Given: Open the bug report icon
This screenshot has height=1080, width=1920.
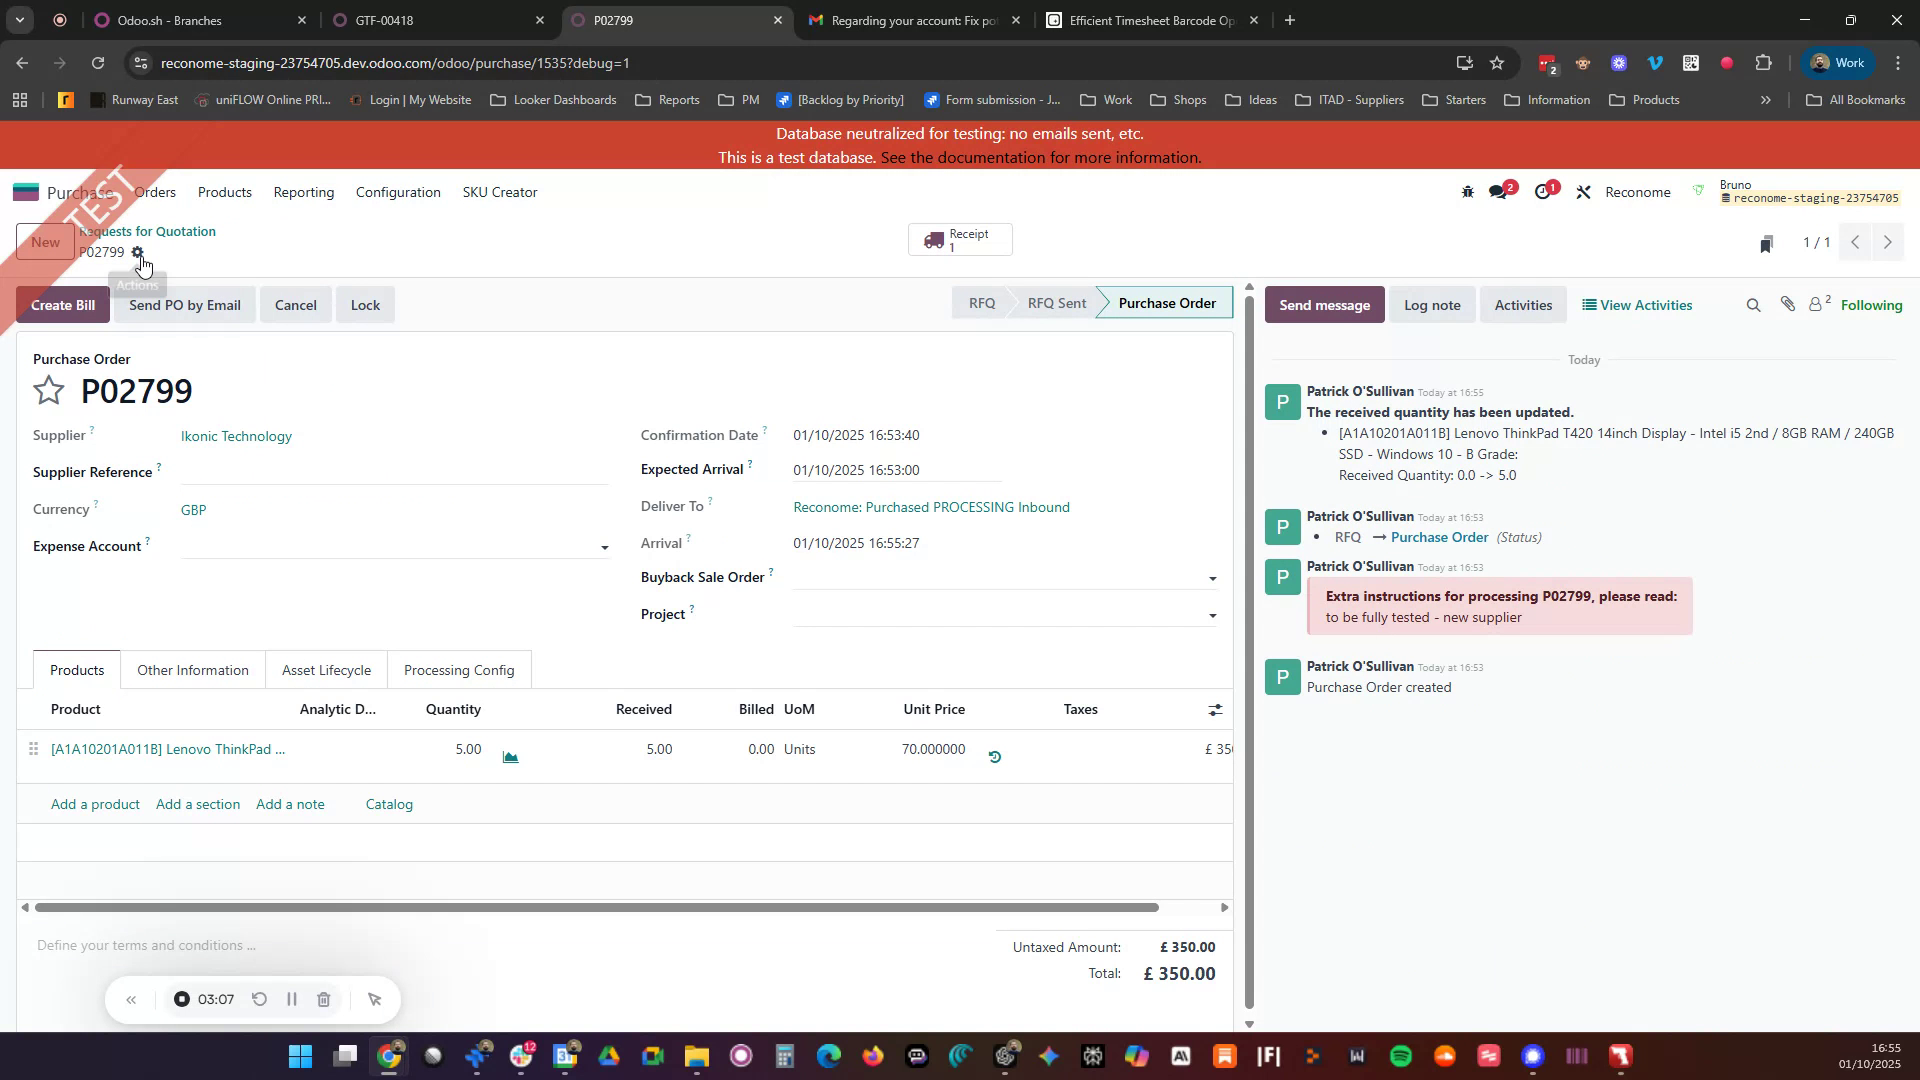Looking at the screenshot, I should coord(1467,191).
